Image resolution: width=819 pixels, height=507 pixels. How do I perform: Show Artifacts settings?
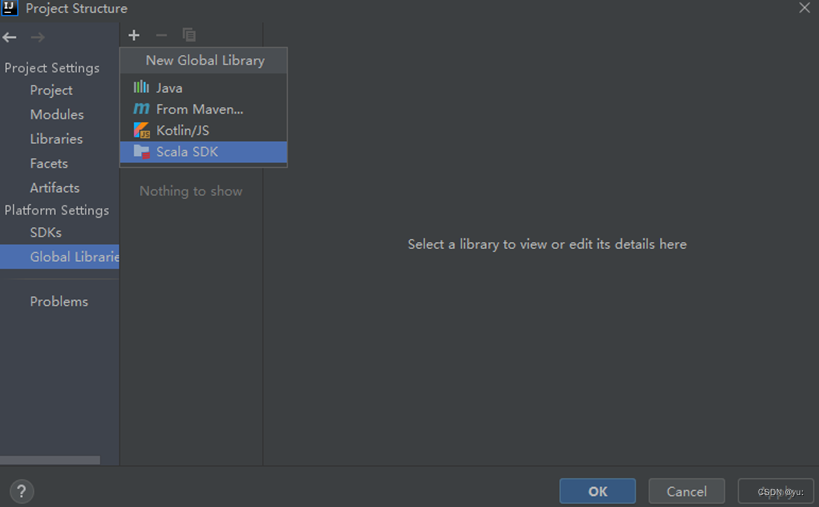(55, 187)
